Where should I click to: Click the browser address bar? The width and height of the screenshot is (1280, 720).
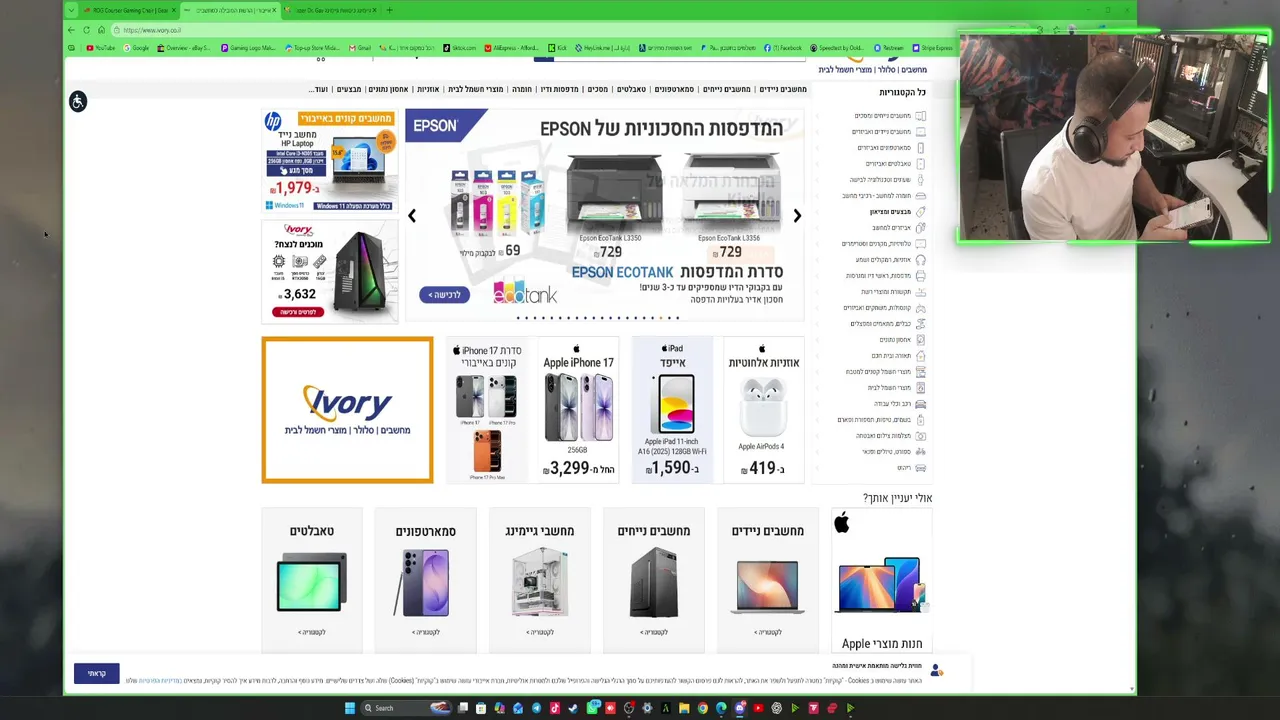[560, 30]
